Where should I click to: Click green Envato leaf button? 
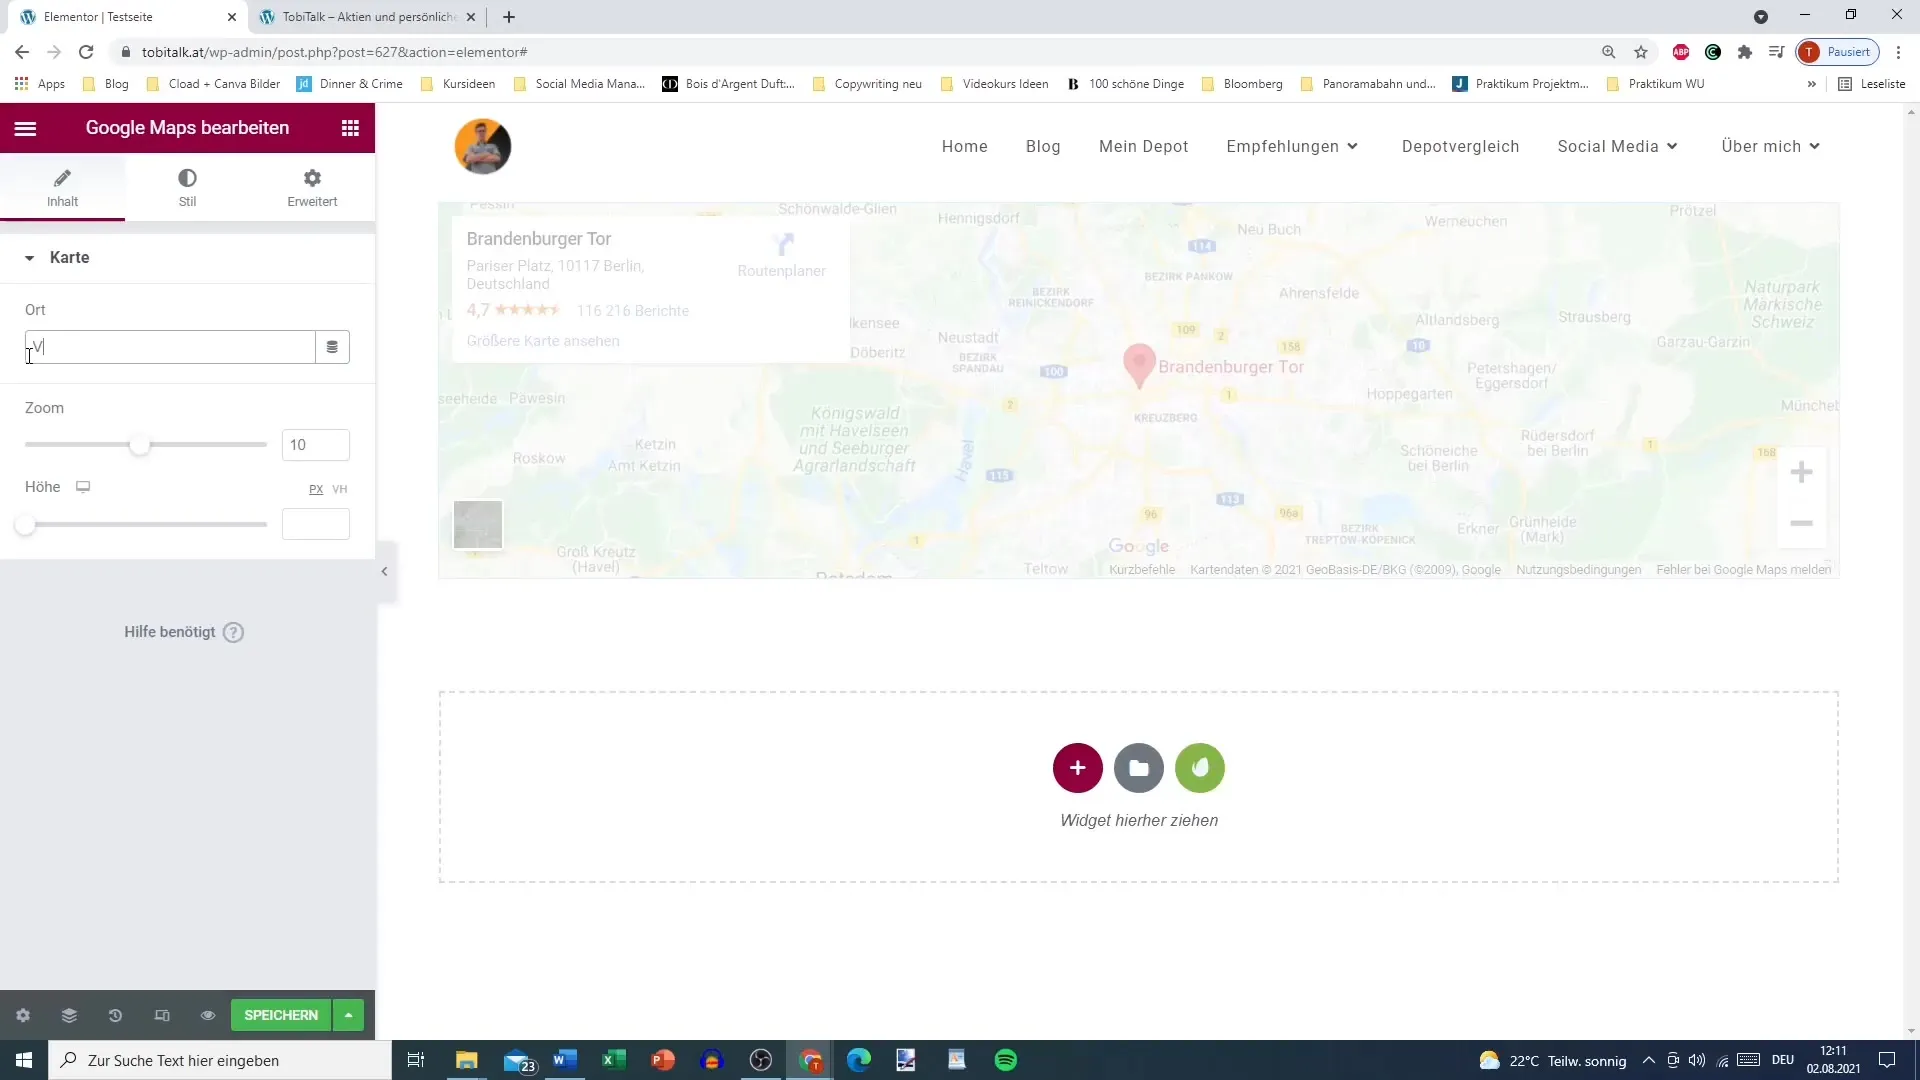[x=1200, y=768]
